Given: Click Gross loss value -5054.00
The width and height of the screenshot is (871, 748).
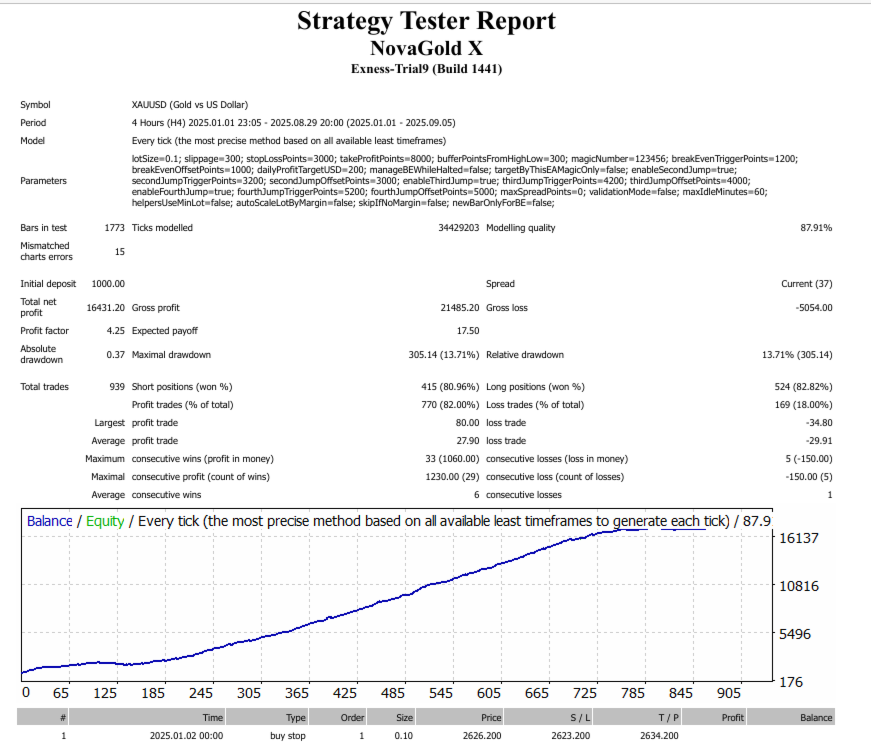Looking at the screenshot, I should click(814, 308).
